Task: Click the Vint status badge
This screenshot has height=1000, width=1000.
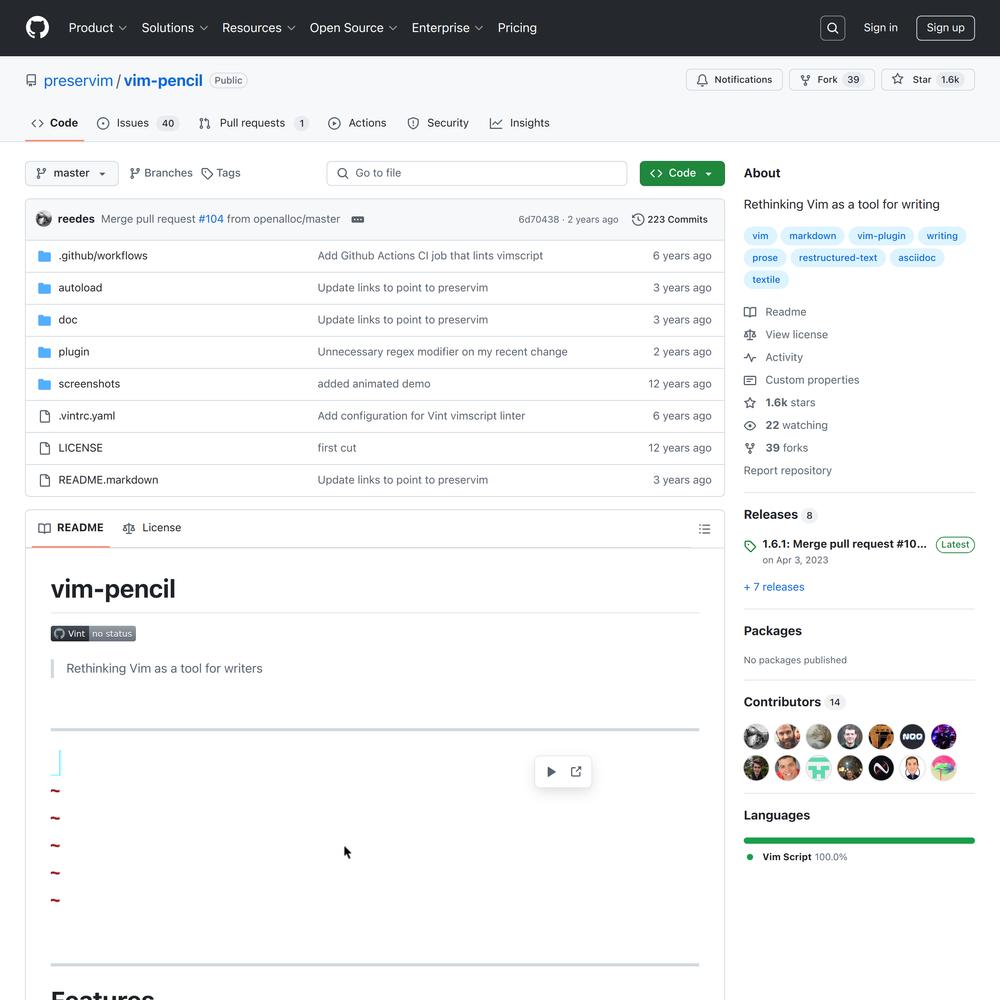Action: coord(93,633)
